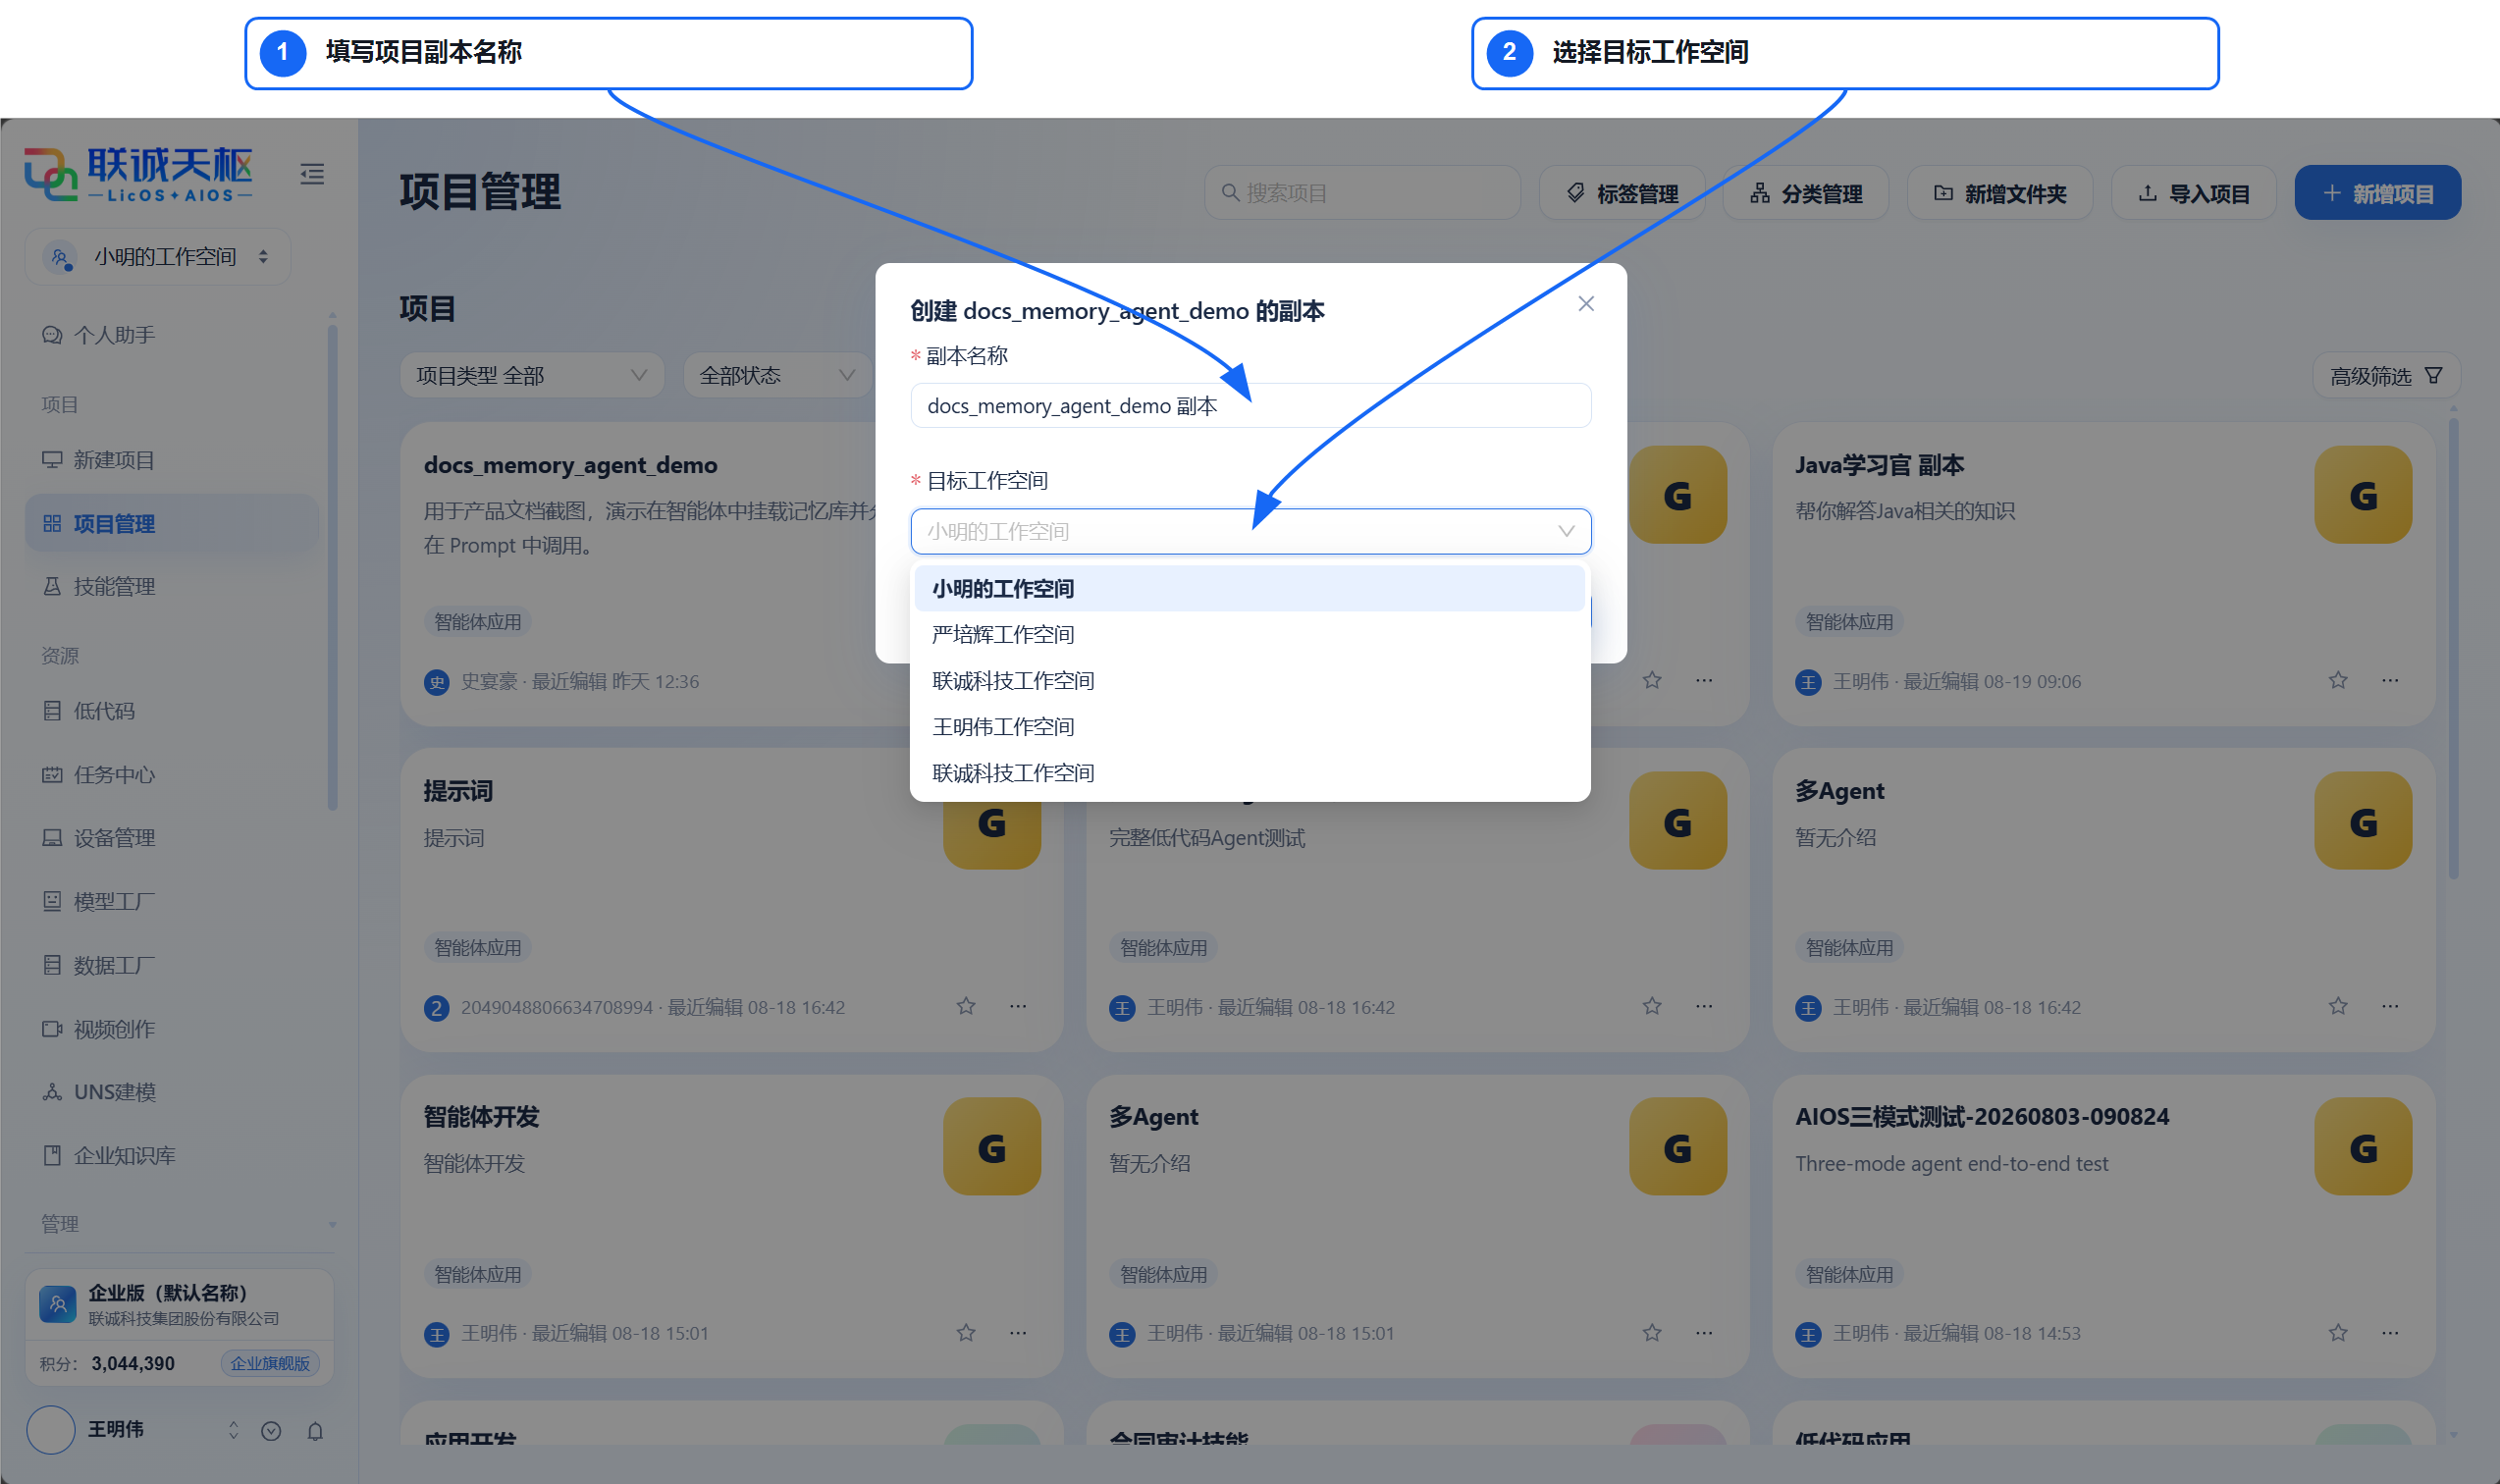Click the 联诚科技集团股份有限公司 company name
Image resolution: width=2500 pixels, height=1484 pixels.
point(184,1319)
